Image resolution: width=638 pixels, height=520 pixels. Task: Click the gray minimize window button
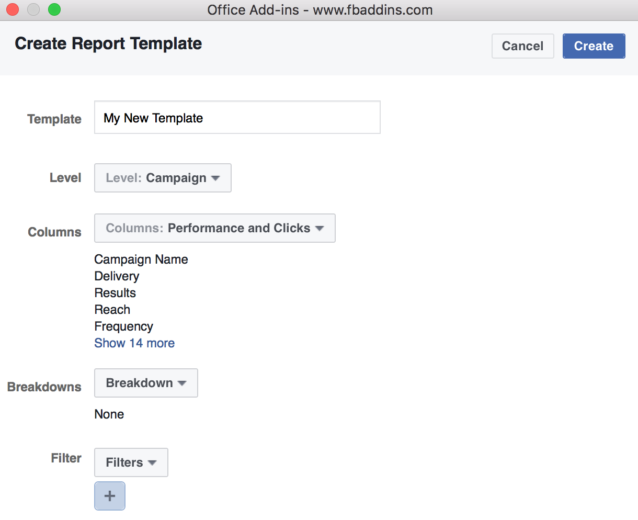point(33,9)
